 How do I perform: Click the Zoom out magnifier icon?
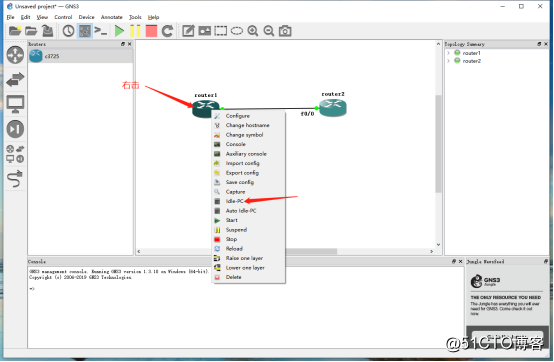(269, 31)
